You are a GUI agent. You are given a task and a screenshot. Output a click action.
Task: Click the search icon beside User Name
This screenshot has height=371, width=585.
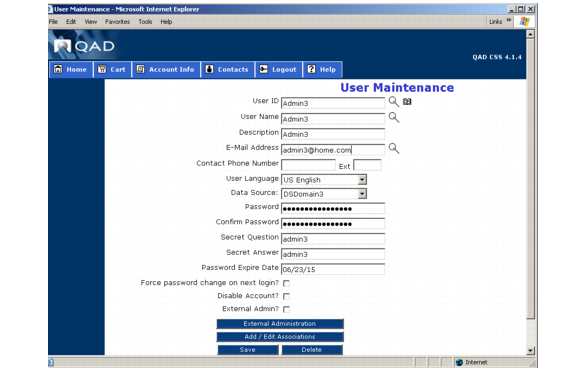(x=394, y=118)
